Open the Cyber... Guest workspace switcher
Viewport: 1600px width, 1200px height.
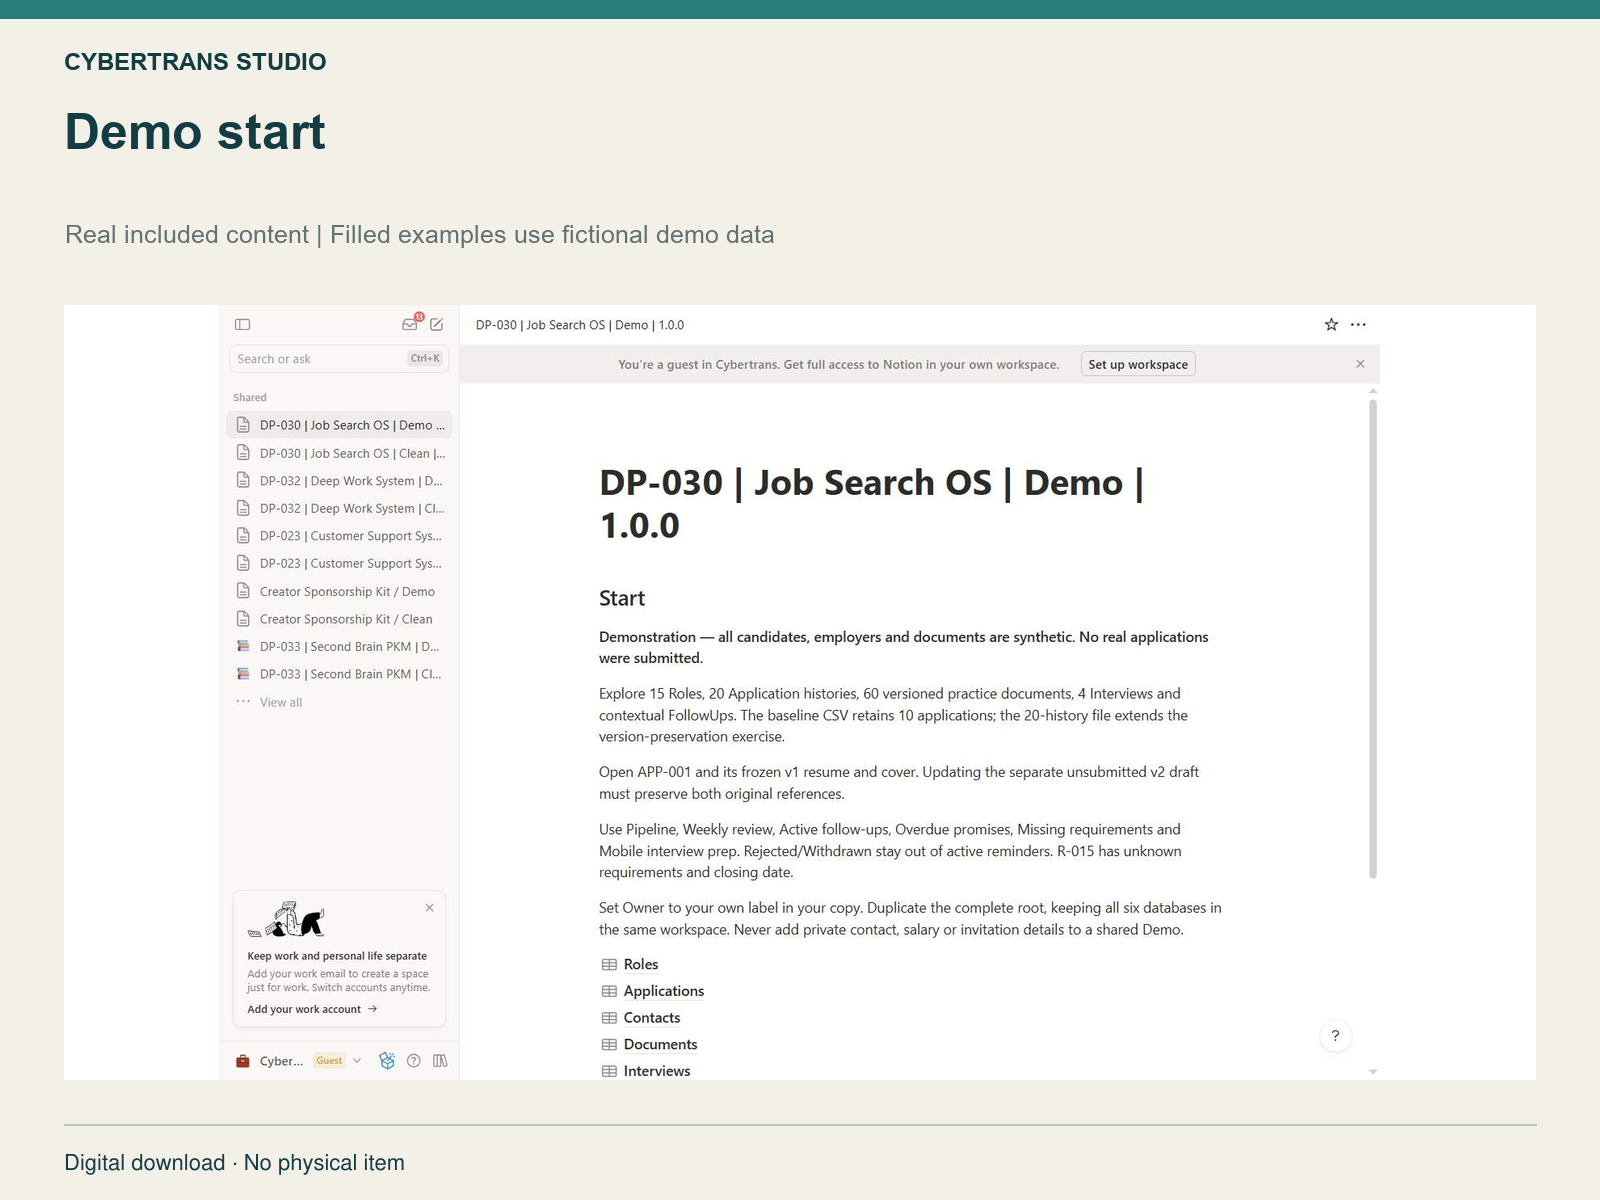coord(298,1061)
